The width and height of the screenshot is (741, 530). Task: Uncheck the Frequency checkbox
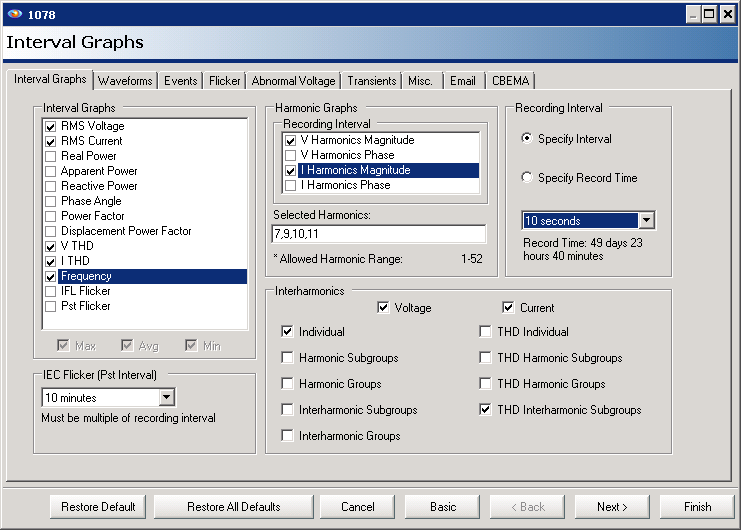[x=51, y=276]
